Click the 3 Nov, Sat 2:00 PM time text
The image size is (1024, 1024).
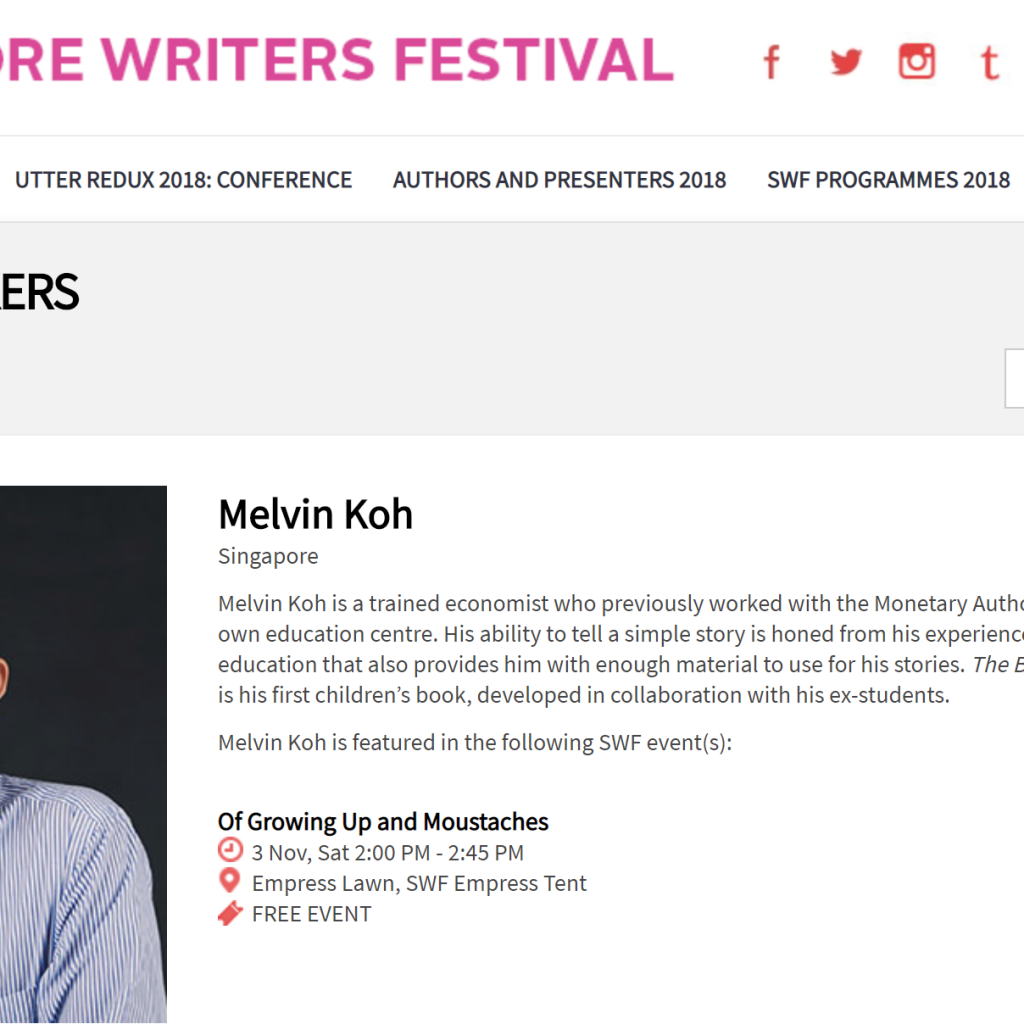coord(388,853)
